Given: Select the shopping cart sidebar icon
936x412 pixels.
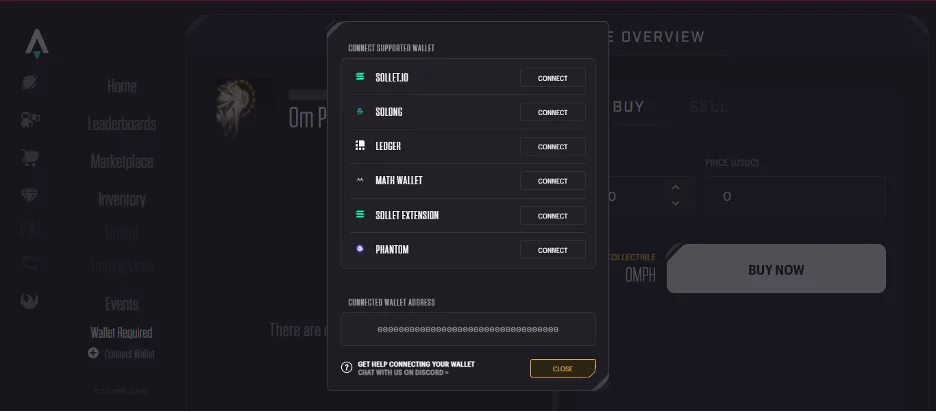Looking at the screenshot, I should click(29, 158).
